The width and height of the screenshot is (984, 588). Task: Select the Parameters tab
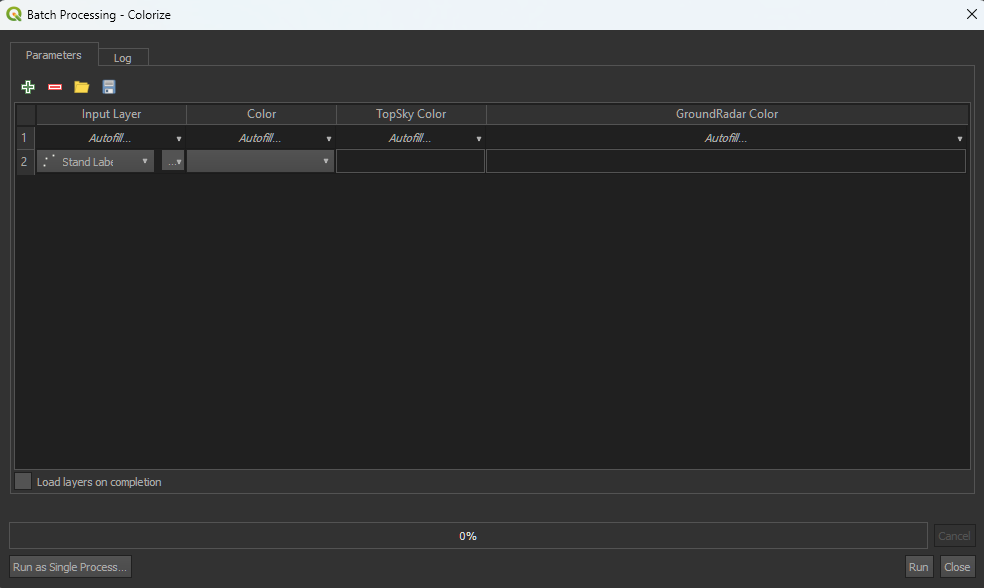(54, 55)
